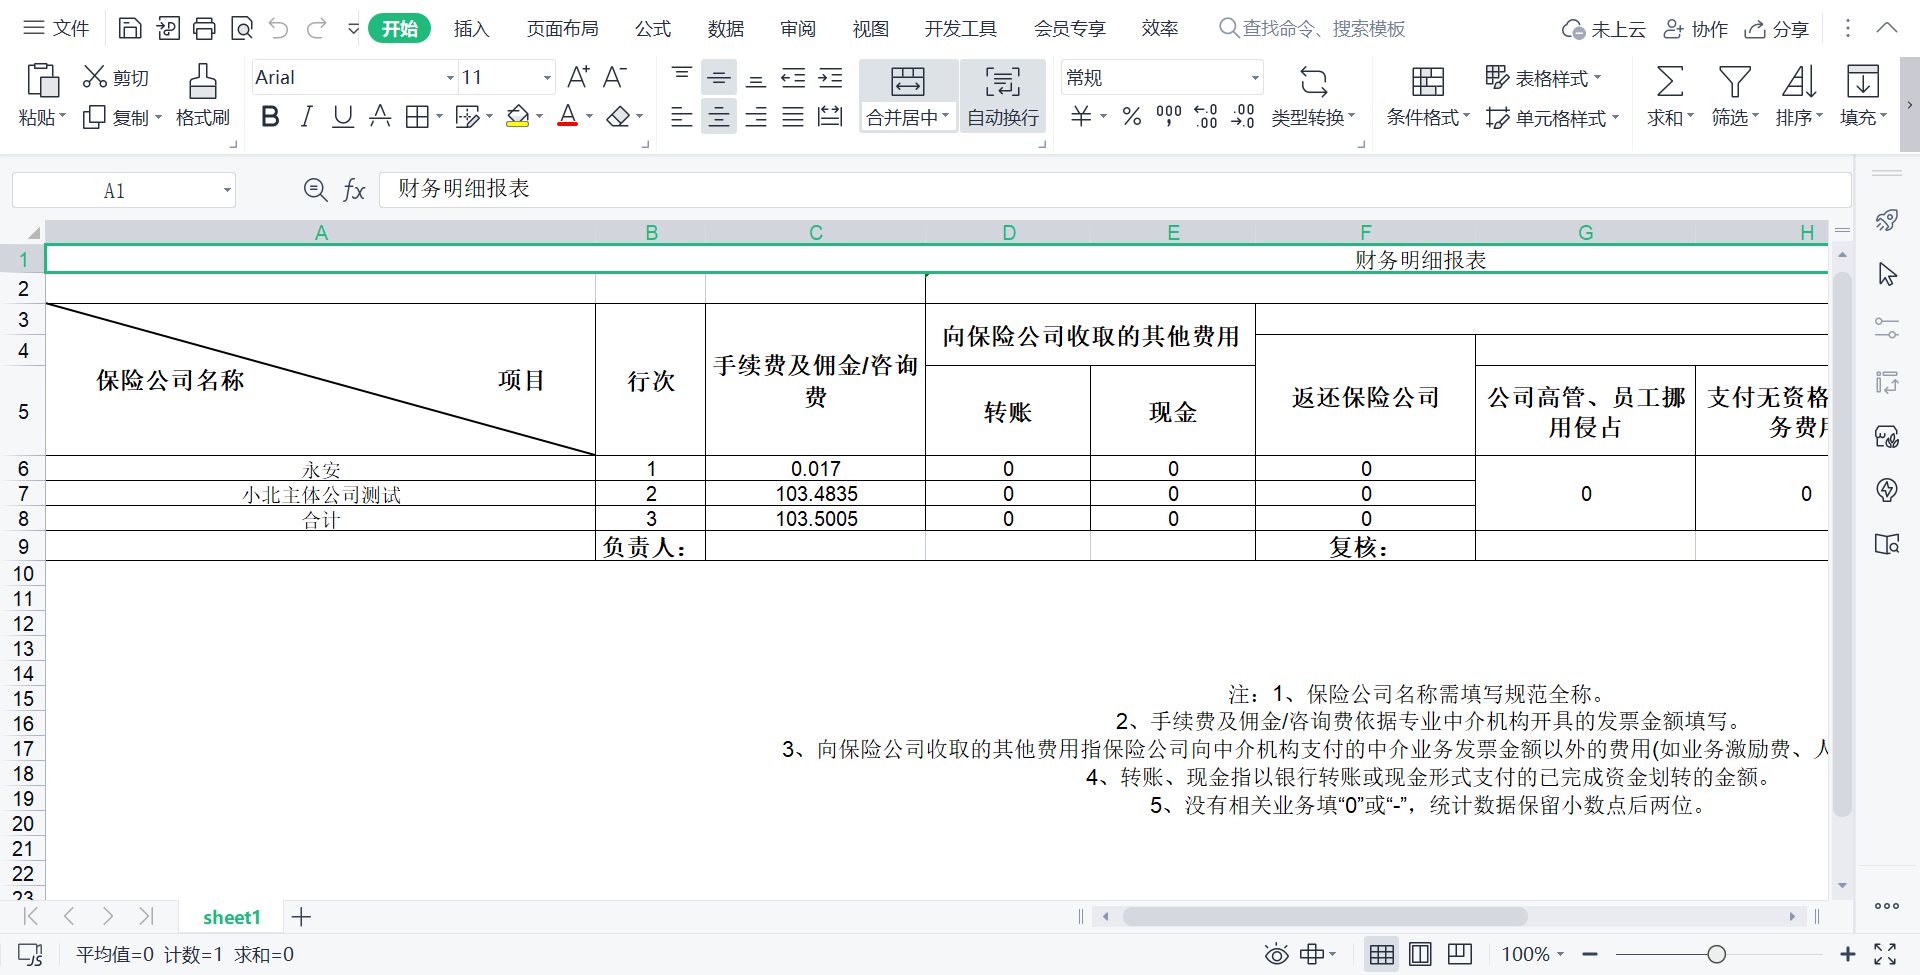
Task: Click decrease indent icon
Action: (793, 77)
